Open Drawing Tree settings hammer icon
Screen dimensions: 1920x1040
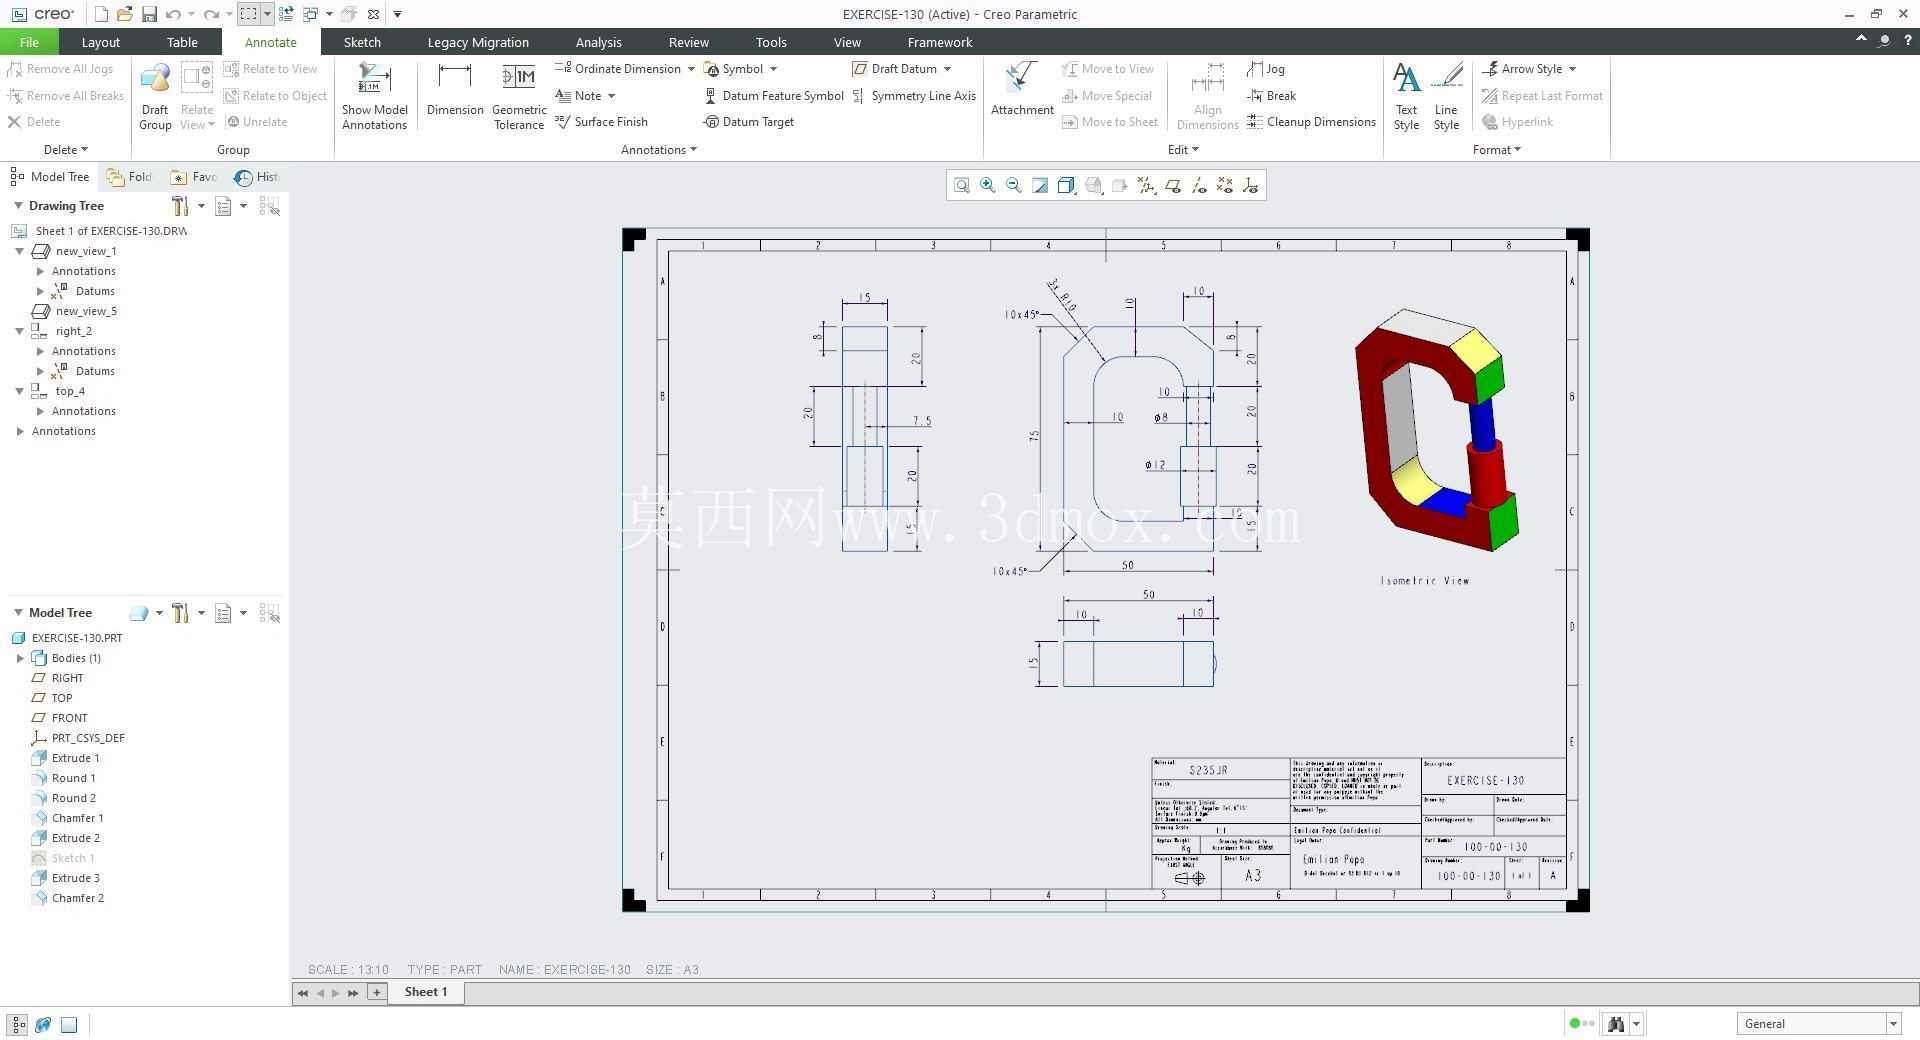click(180, 206)
